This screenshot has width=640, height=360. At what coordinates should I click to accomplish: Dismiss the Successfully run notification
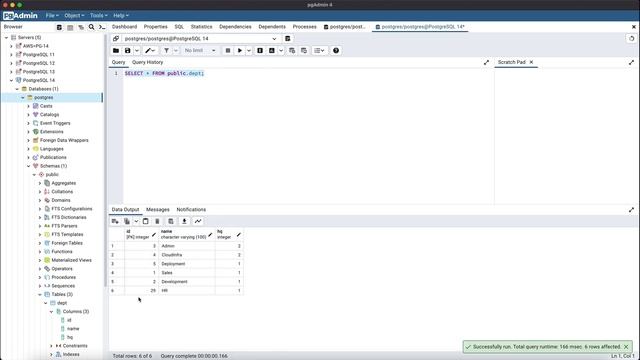point(626,347)
